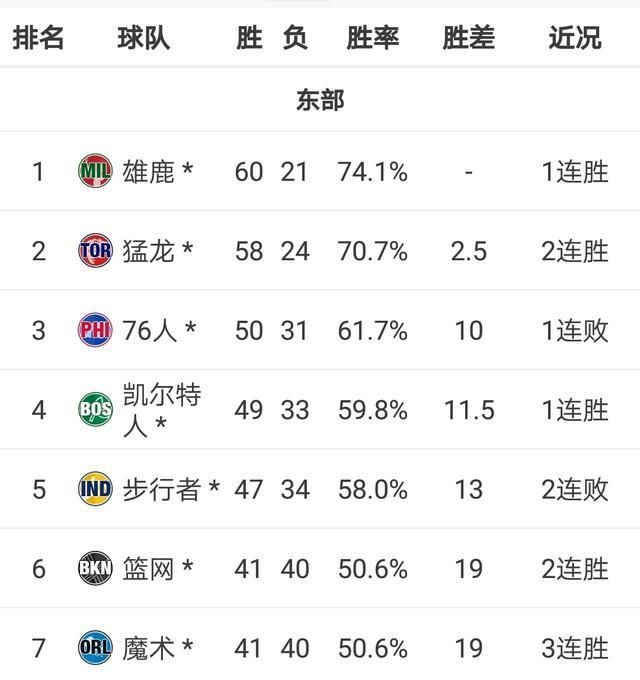The width and height of the screenshot is (640, 680).
Task: Click the 球队 column header
Action: [143, 38]
